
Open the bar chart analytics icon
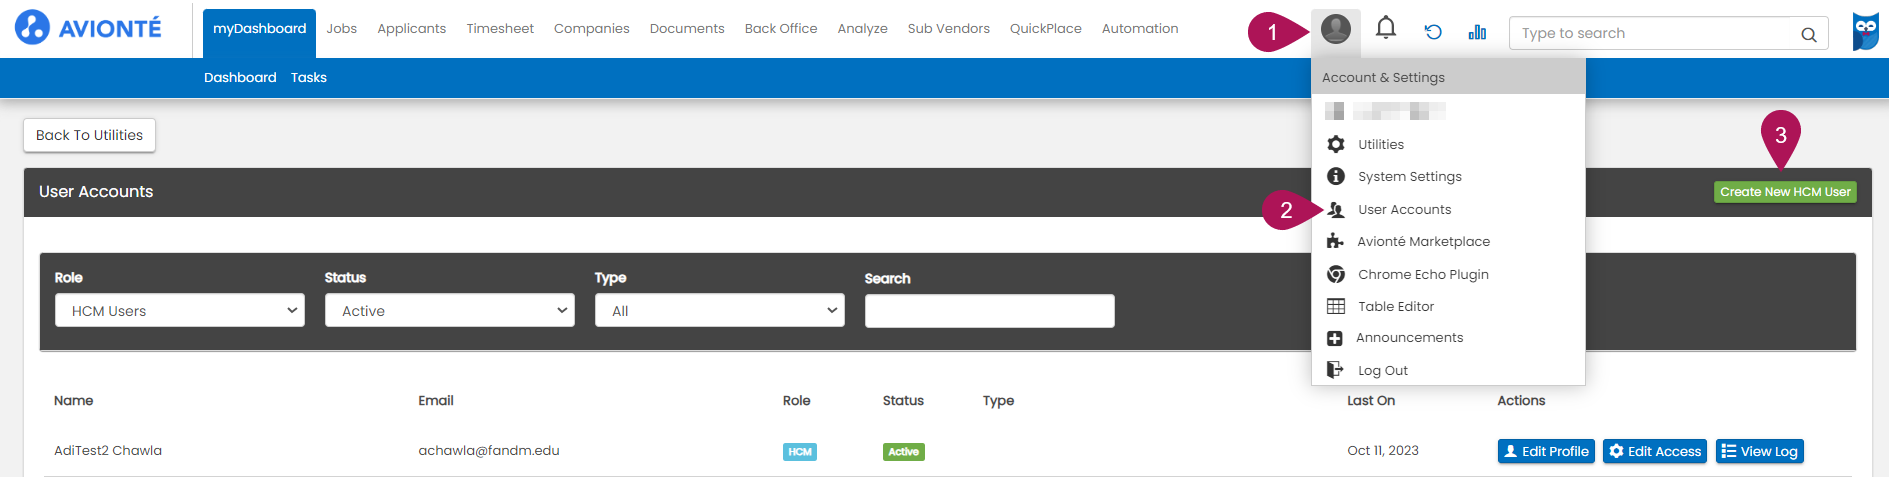point(1477,32)
